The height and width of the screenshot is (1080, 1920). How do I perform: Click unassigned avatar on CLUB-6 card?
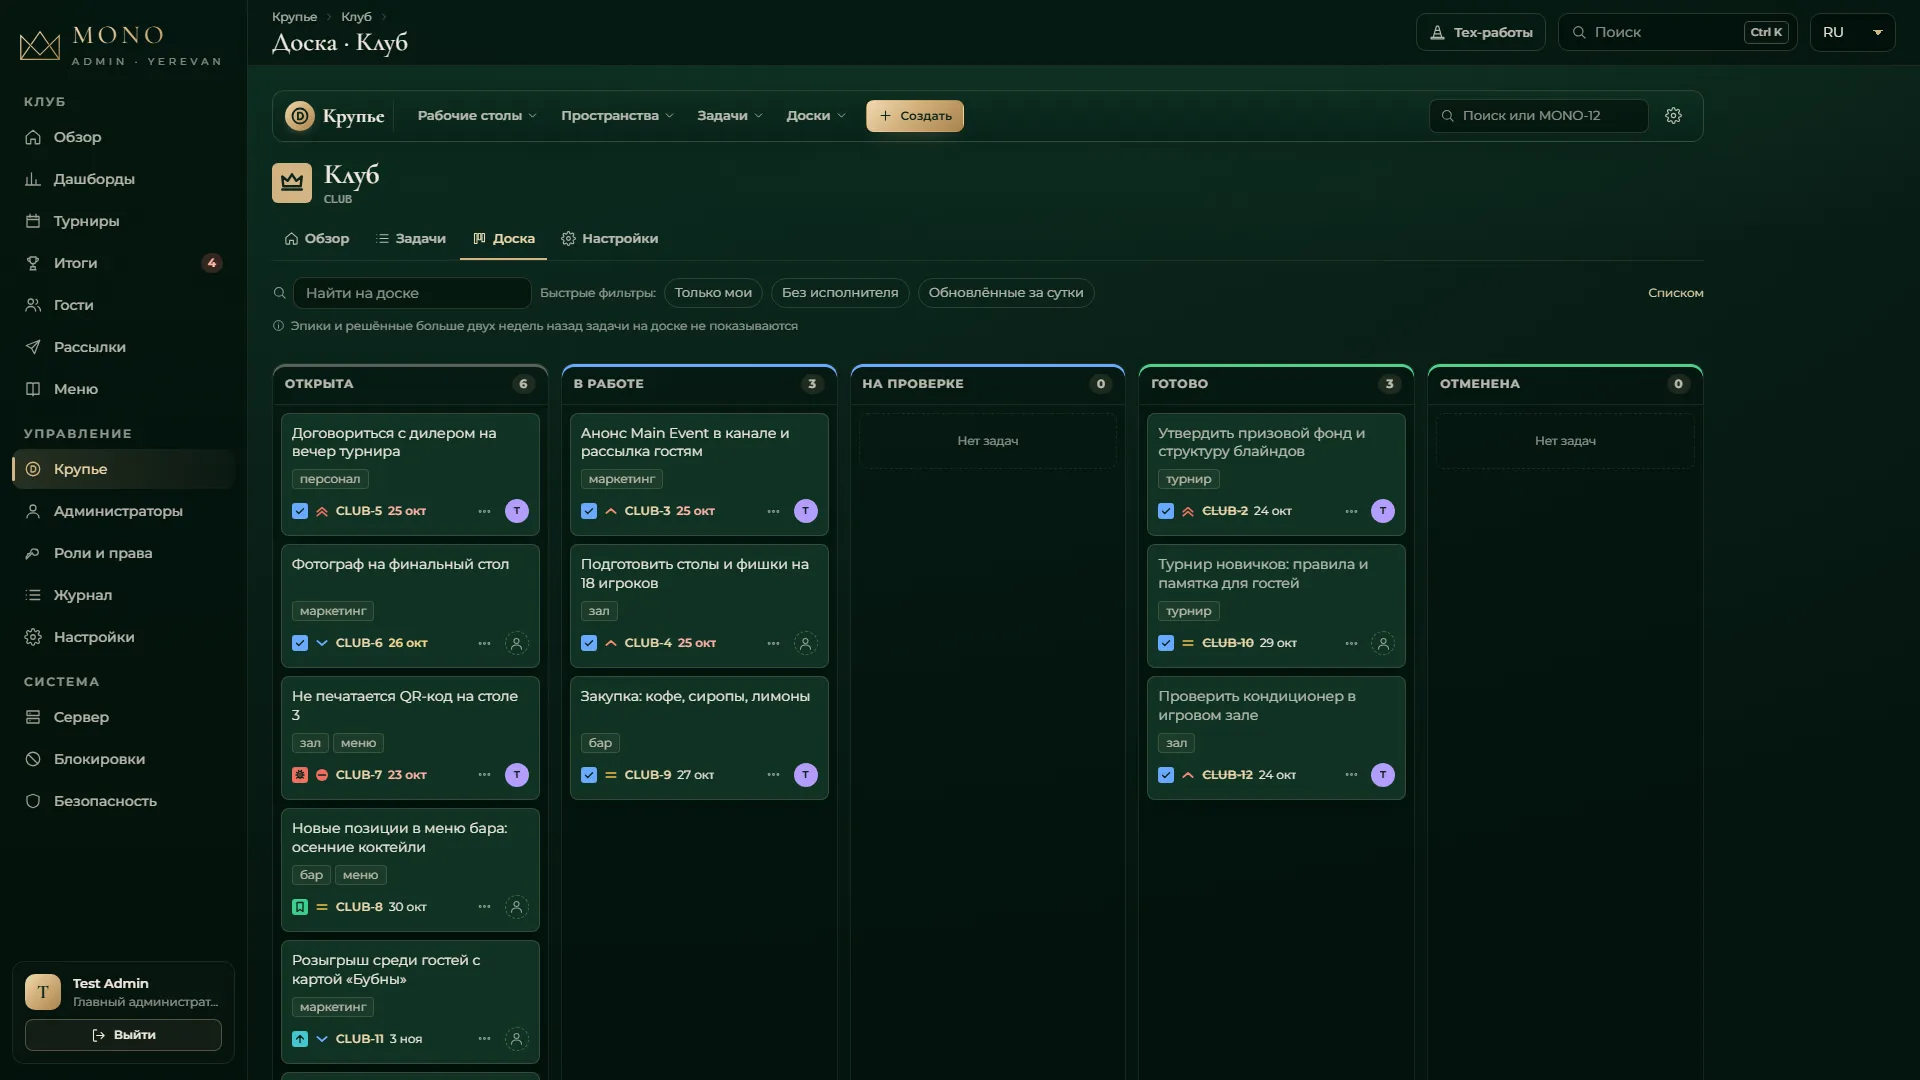(x=517, y=643)
